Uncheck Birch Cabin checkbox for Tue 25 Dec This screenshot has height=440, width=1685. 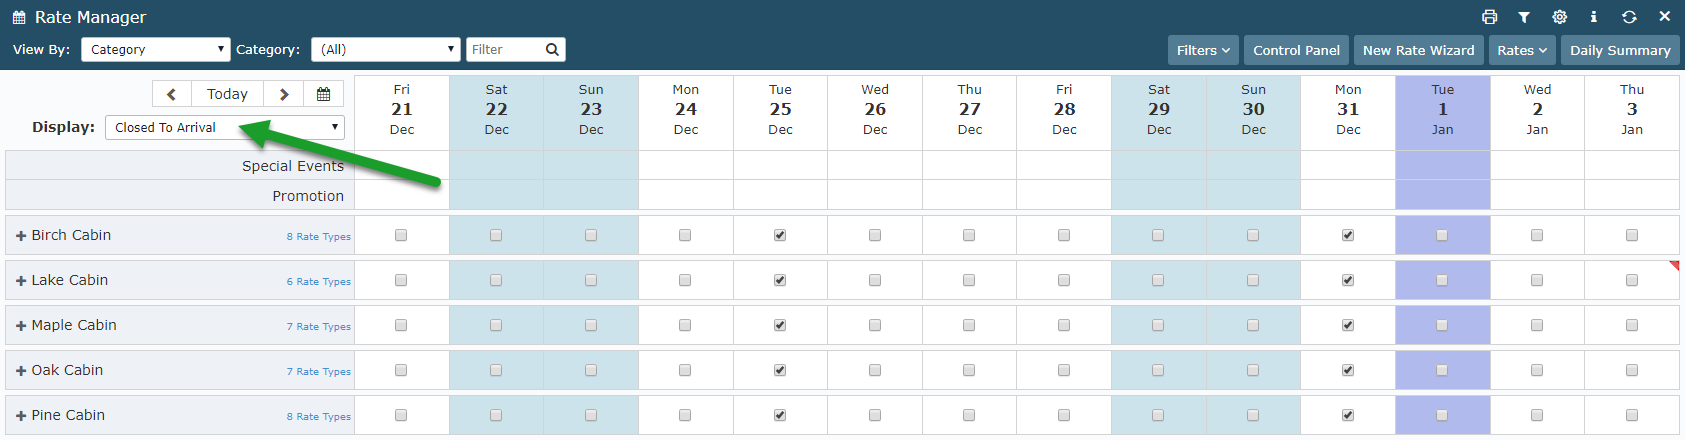coord(780,235)
